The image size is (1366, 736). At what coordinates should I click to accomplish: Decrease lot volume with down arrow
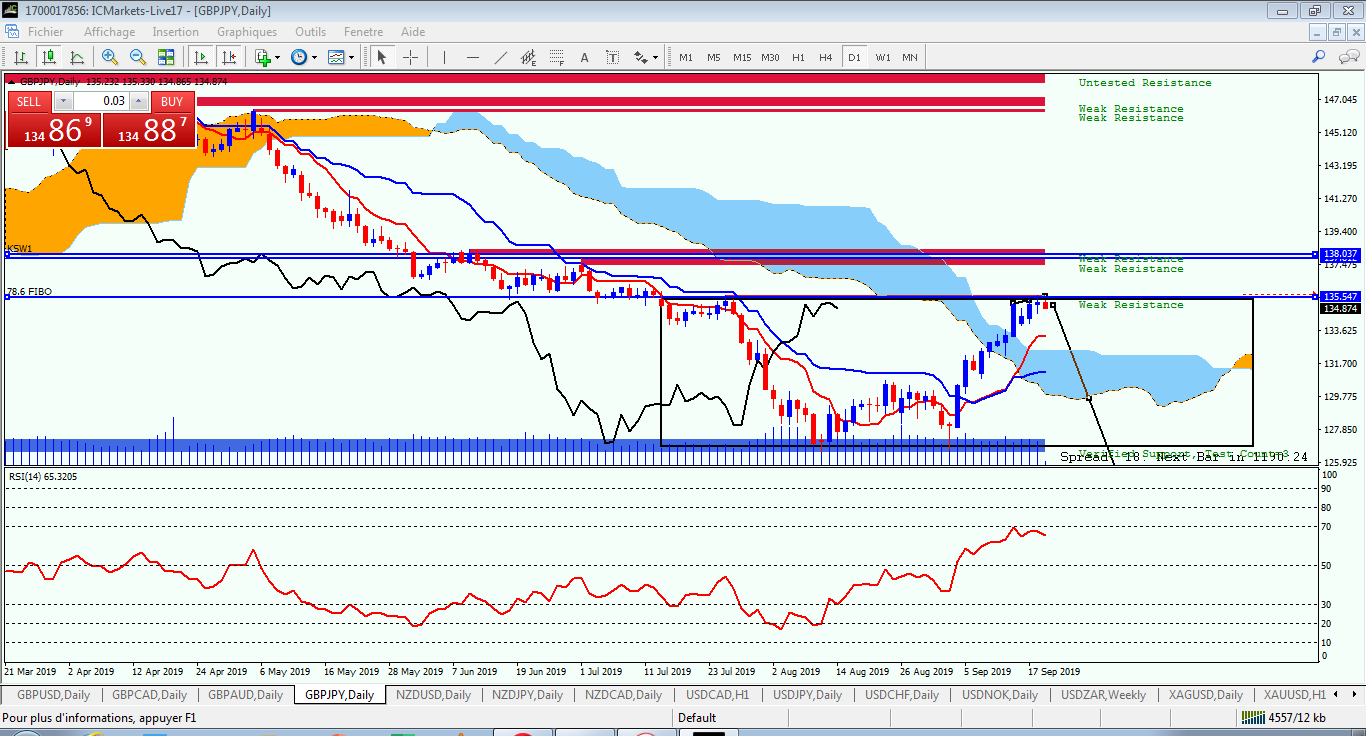coord(63,101)
